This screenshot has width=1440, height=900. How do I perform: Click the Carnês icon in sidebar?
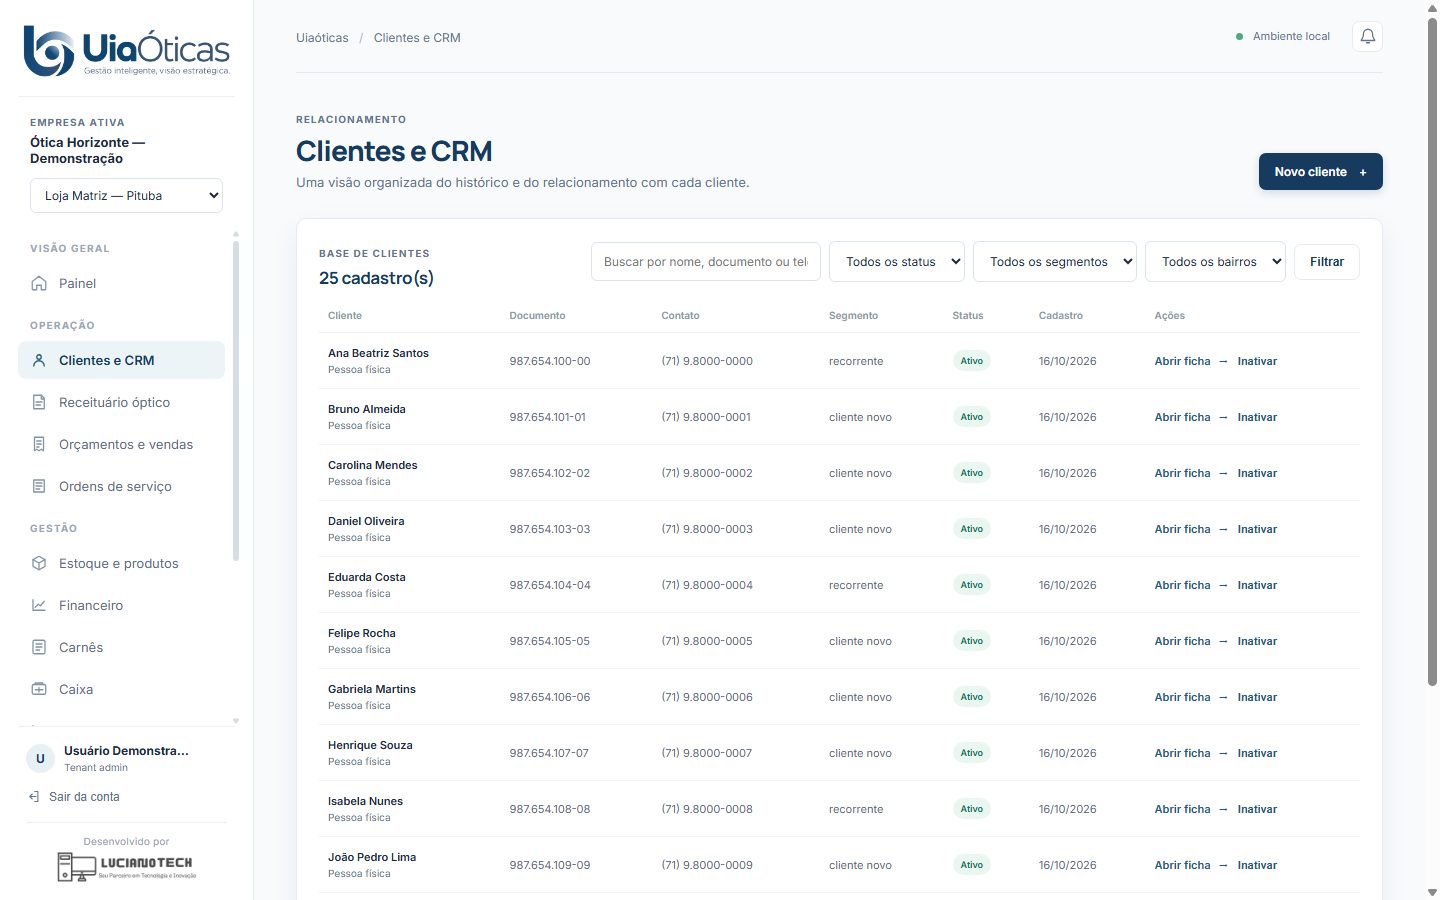(x=39, y=648)
